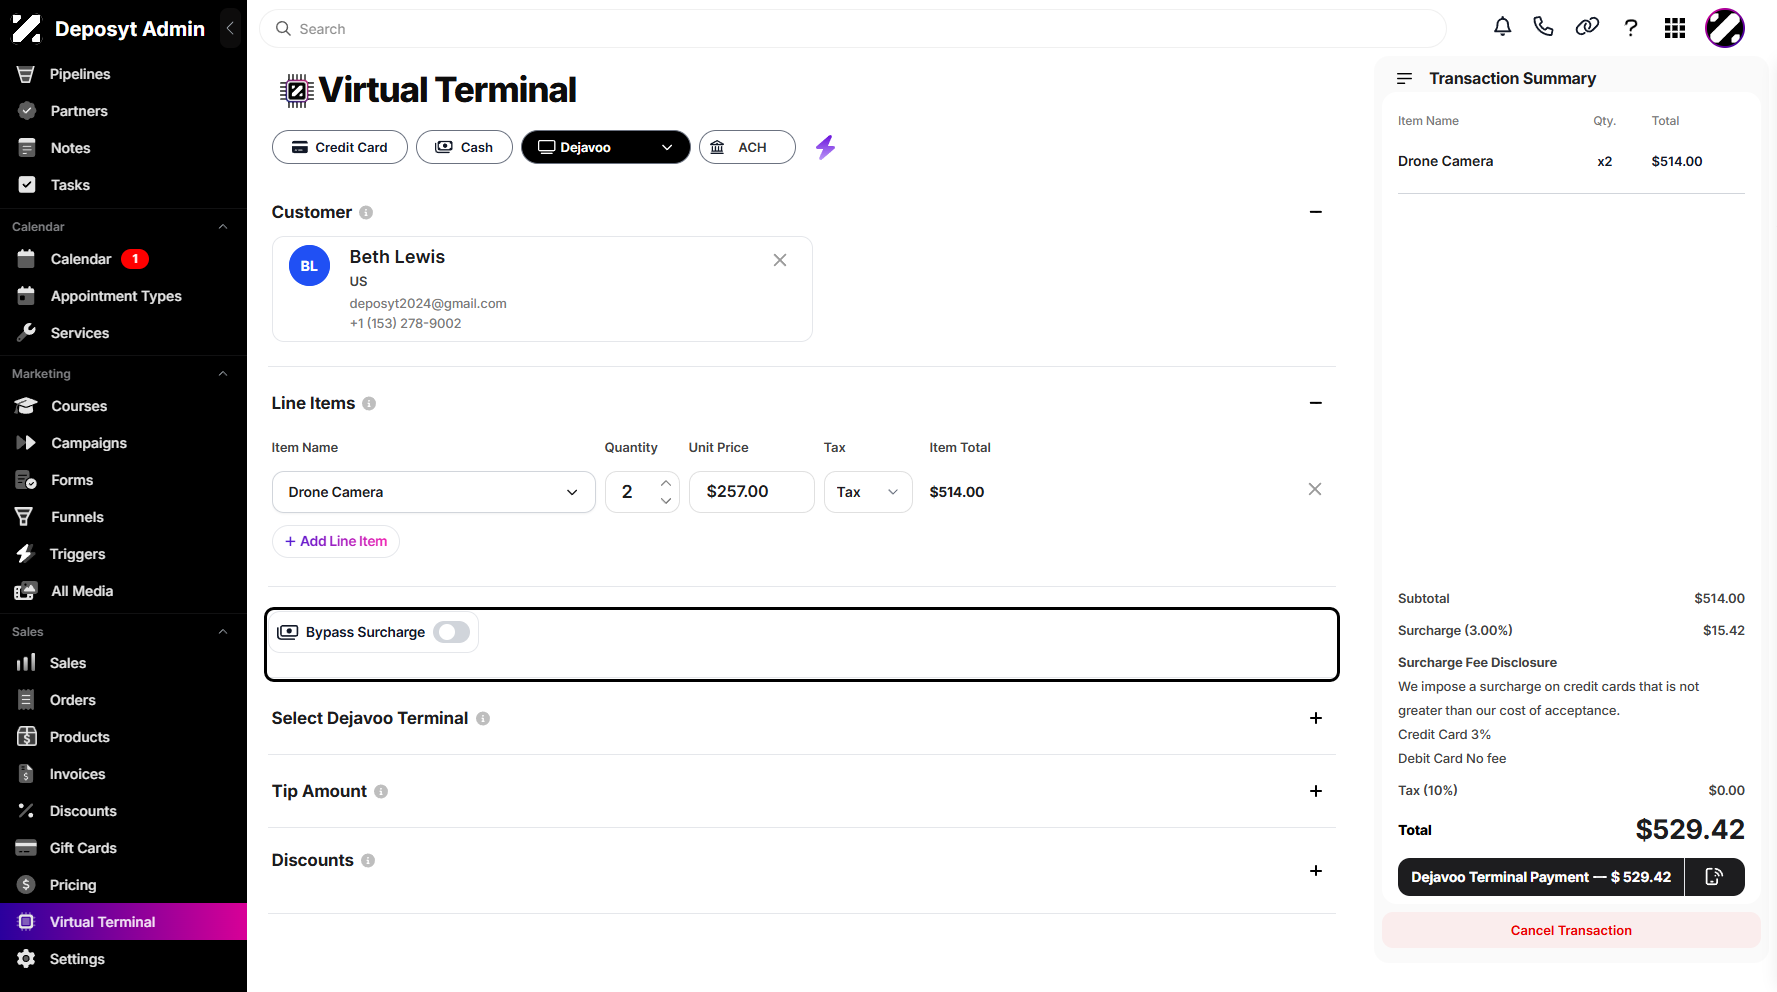This screenshot has width=1777, height=992.
Task: Click the info icon beside Line Items
Action: [x=369, y=403]
